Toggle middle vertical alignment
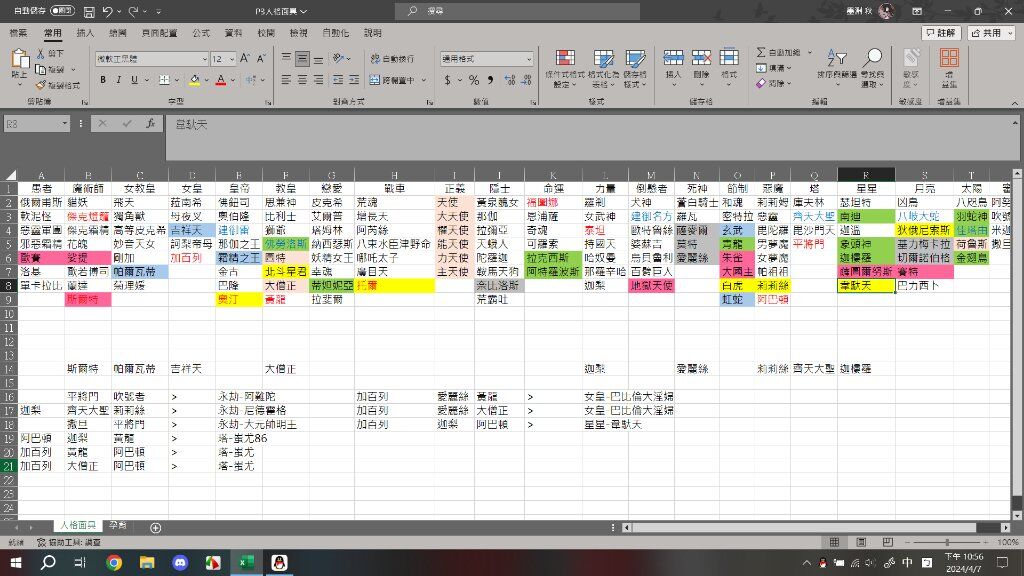1024x576 pixels. (x=302, y=59)
